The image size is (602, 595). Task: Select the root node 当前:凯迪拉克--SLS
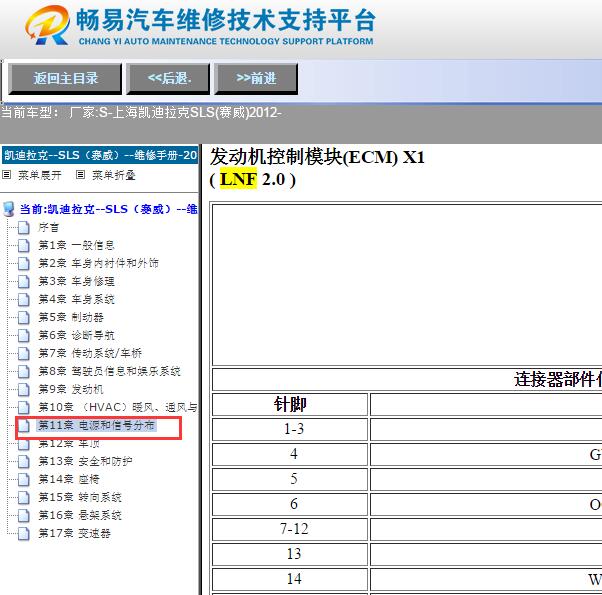(108, 209)
